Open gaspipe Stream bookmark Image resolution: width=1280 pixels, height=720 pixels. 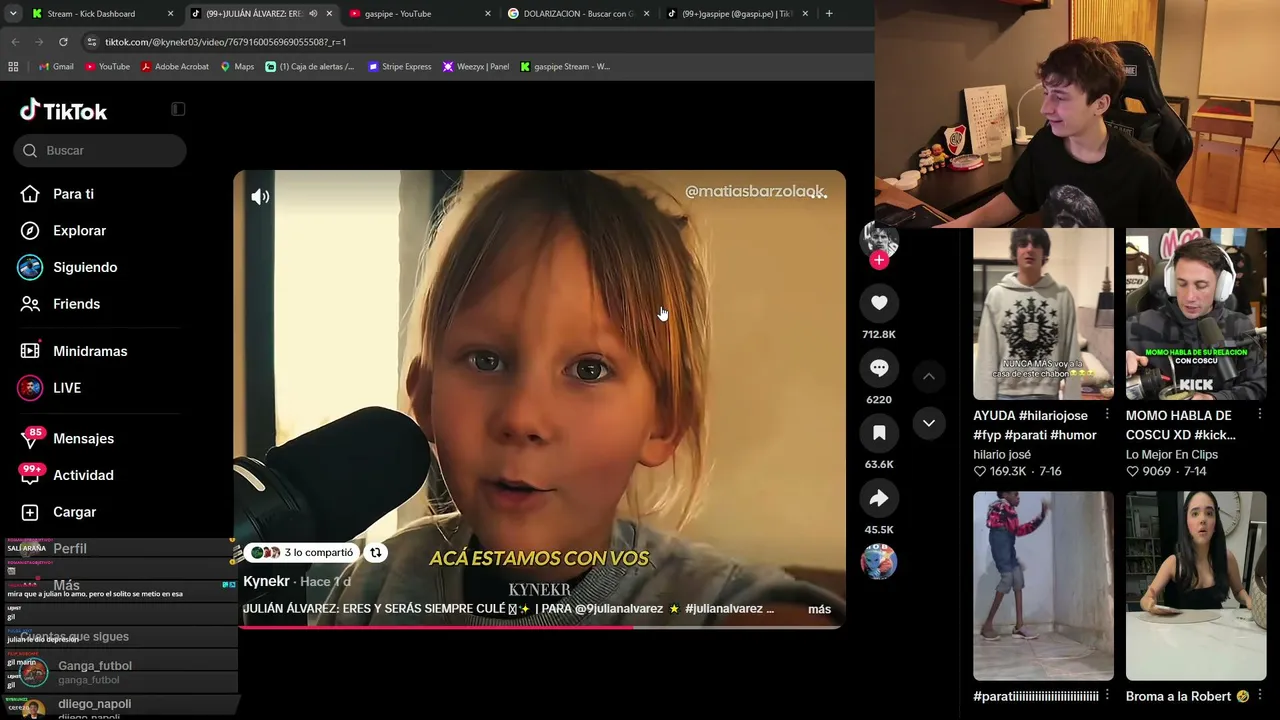(x=565, y=67)
